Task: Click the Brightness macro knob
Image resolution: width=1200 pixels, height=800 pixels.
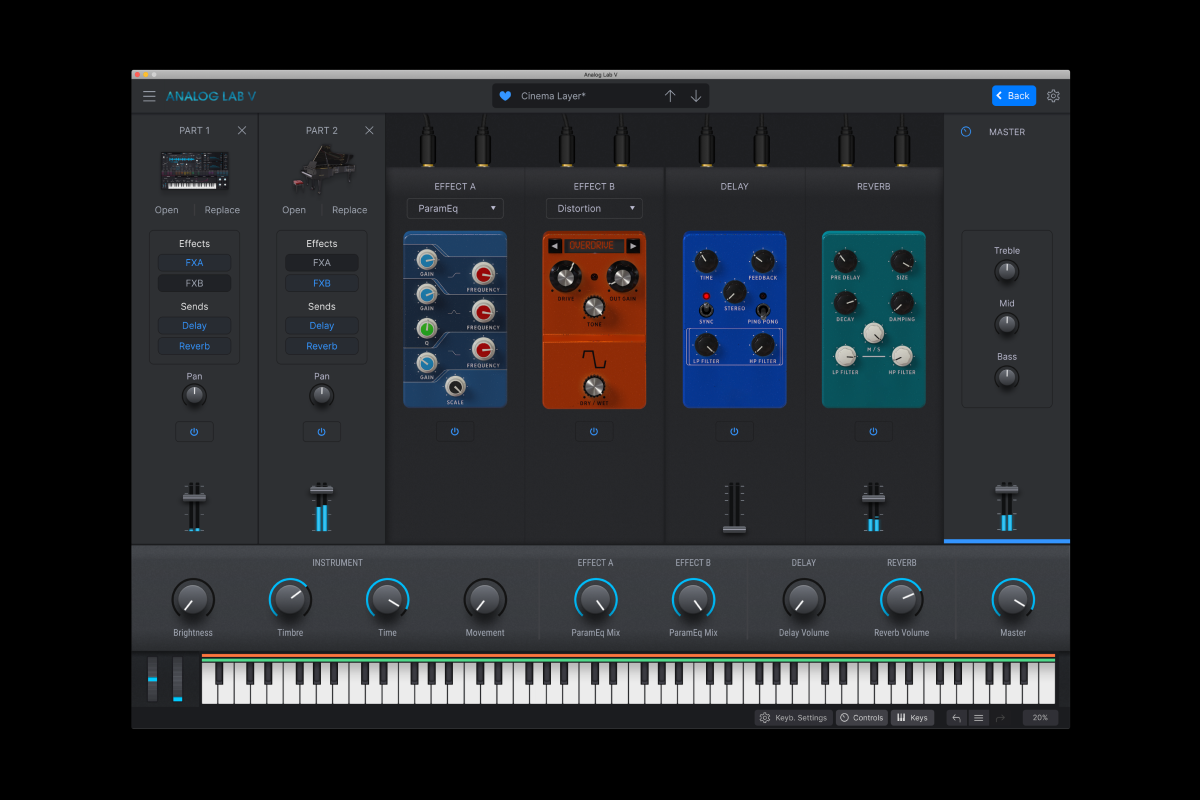Action: pyautogui.click(x=192, y=600)
